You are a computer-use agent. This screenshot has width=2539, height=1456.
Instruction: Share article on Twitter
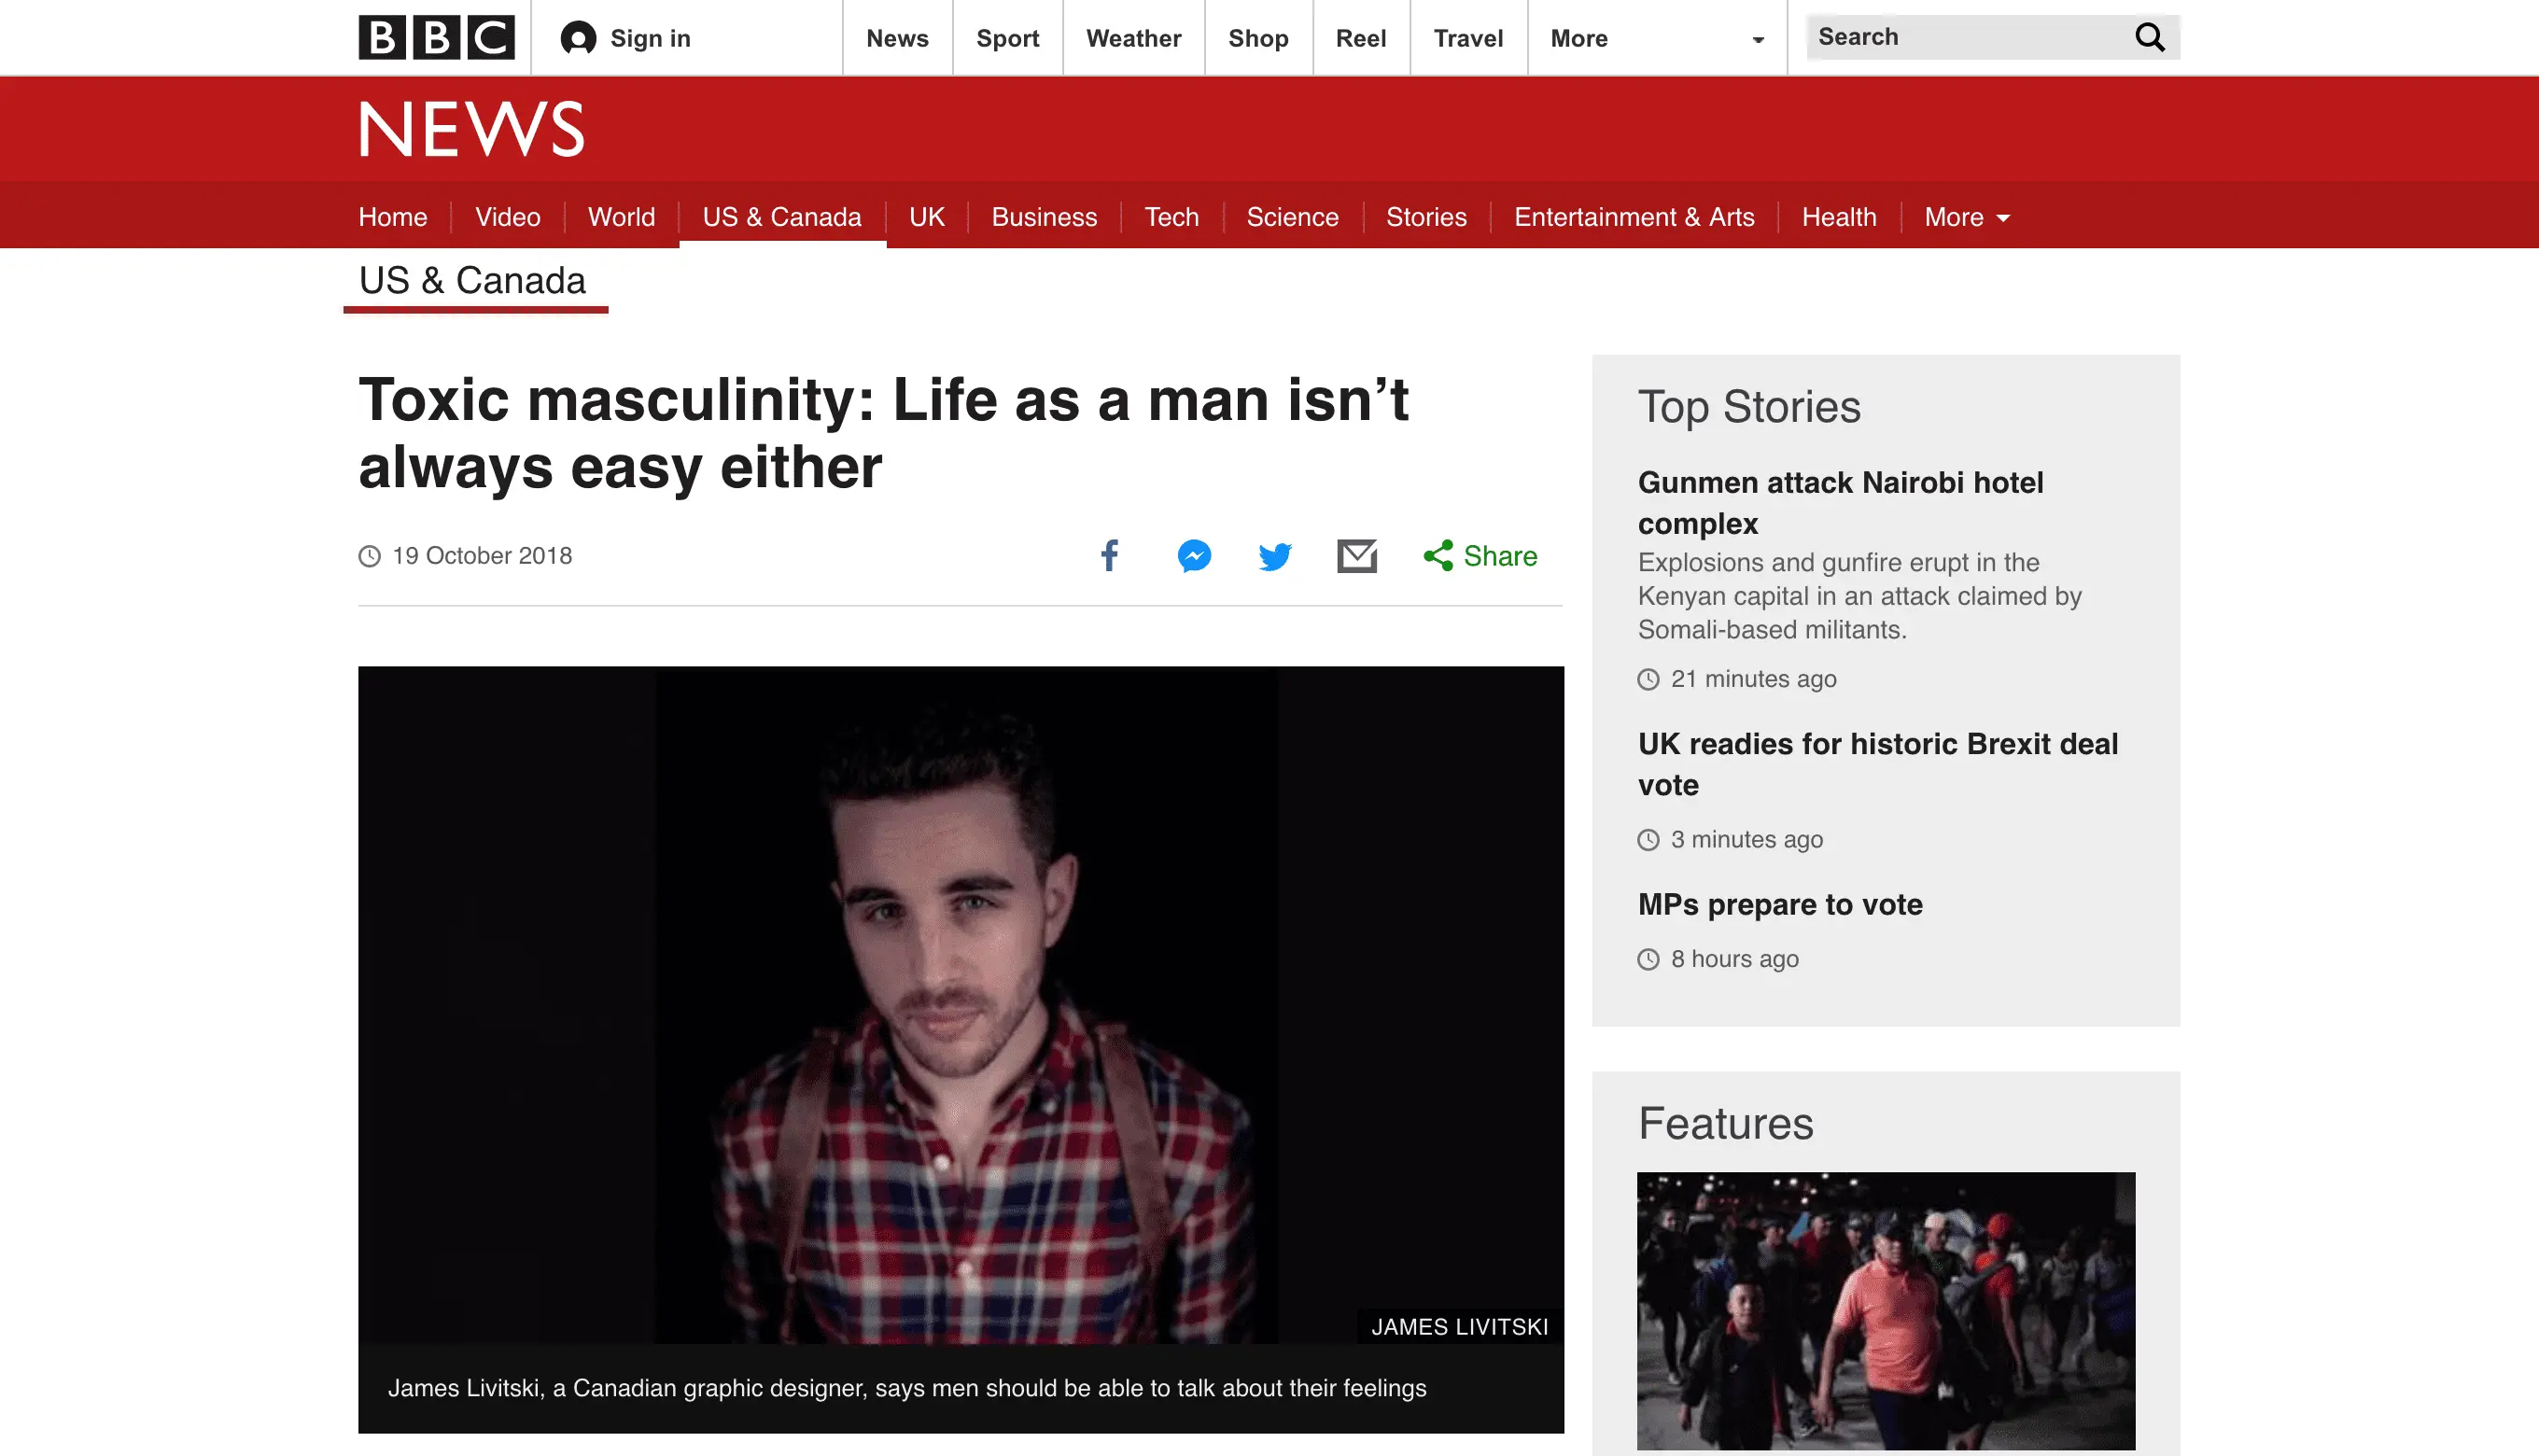(x=1275, y=556)
